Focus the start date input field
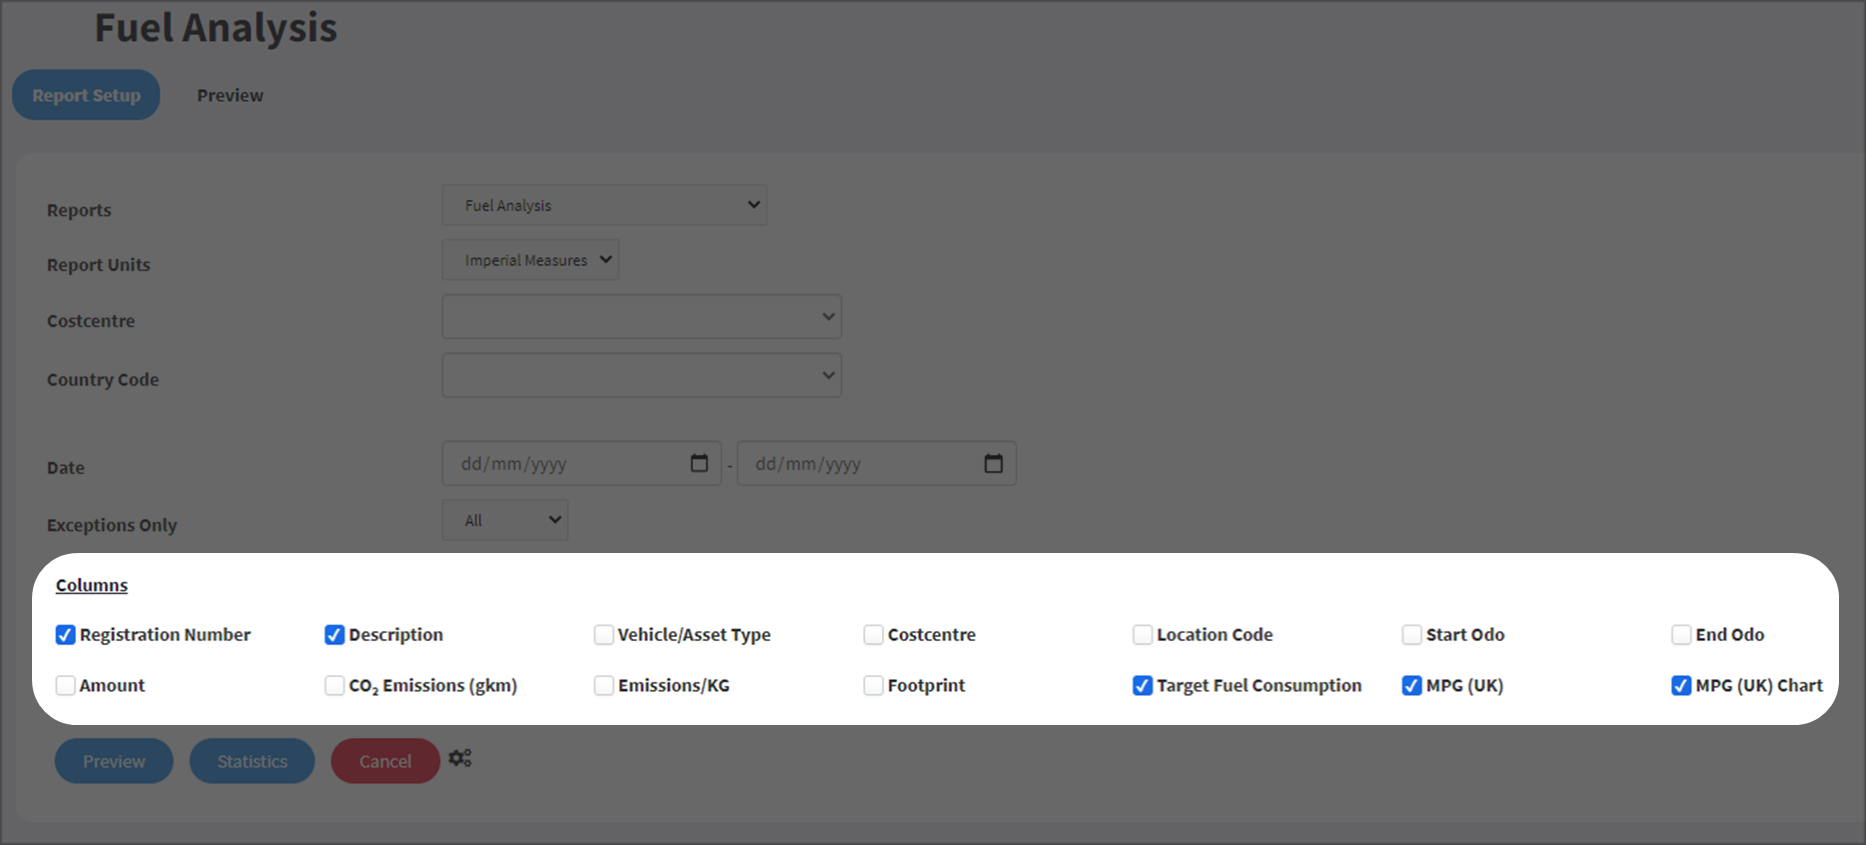The image size is (1866, 845). pyautogui.click(x=582, y=464)
